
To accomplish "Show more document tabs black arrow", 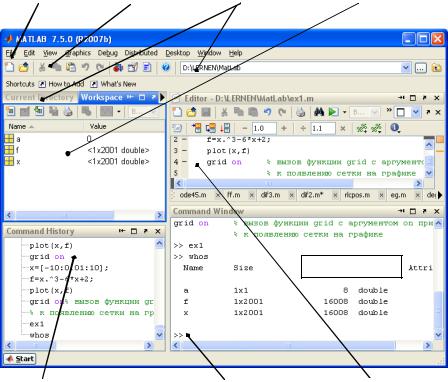I will [x=440, y=195].
